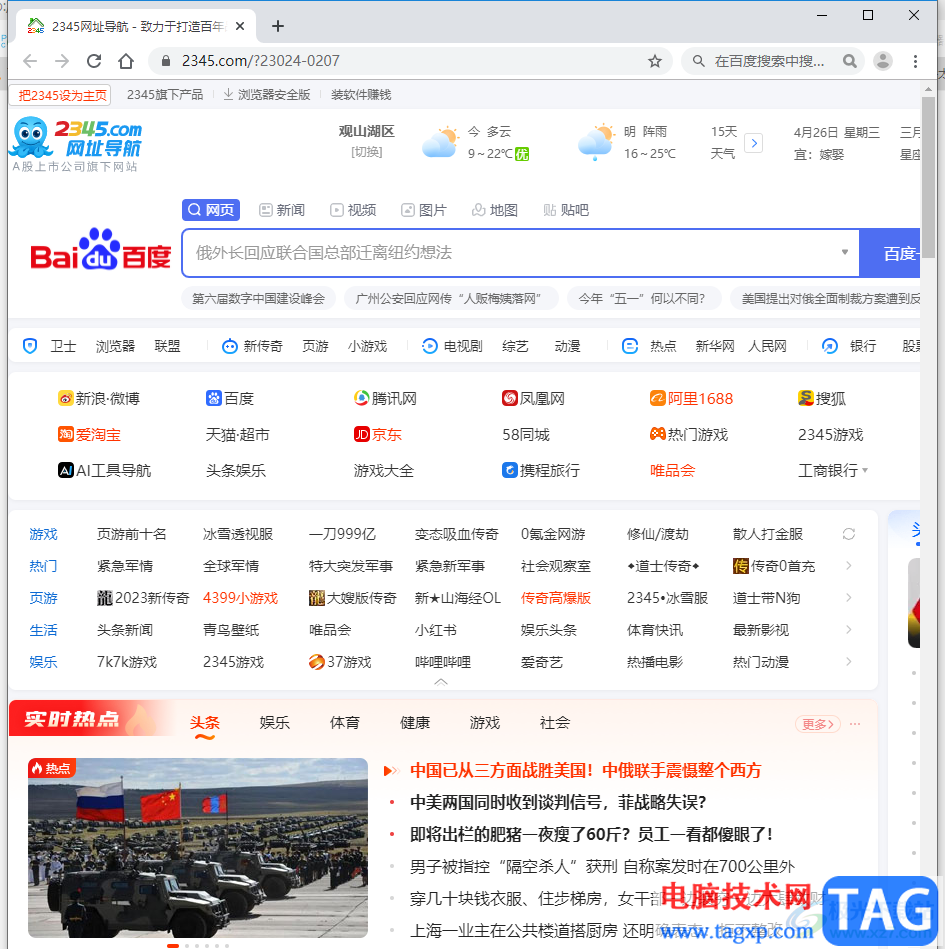
Task: Click the 新传奇 game icon
Action: pos(229,346)
